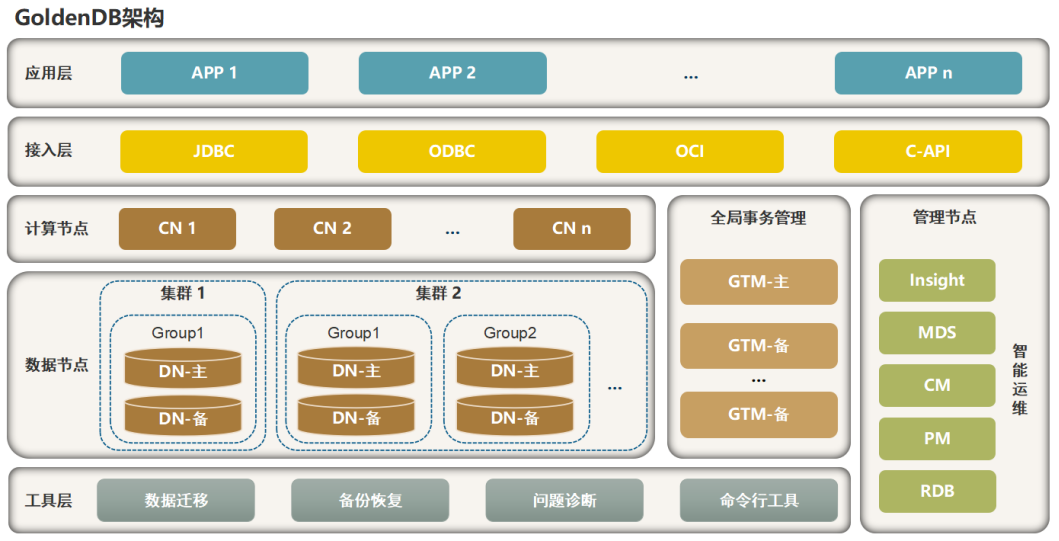Select the 集群 2 heading
Screen dimensions: 1059x541
point(438,293)
